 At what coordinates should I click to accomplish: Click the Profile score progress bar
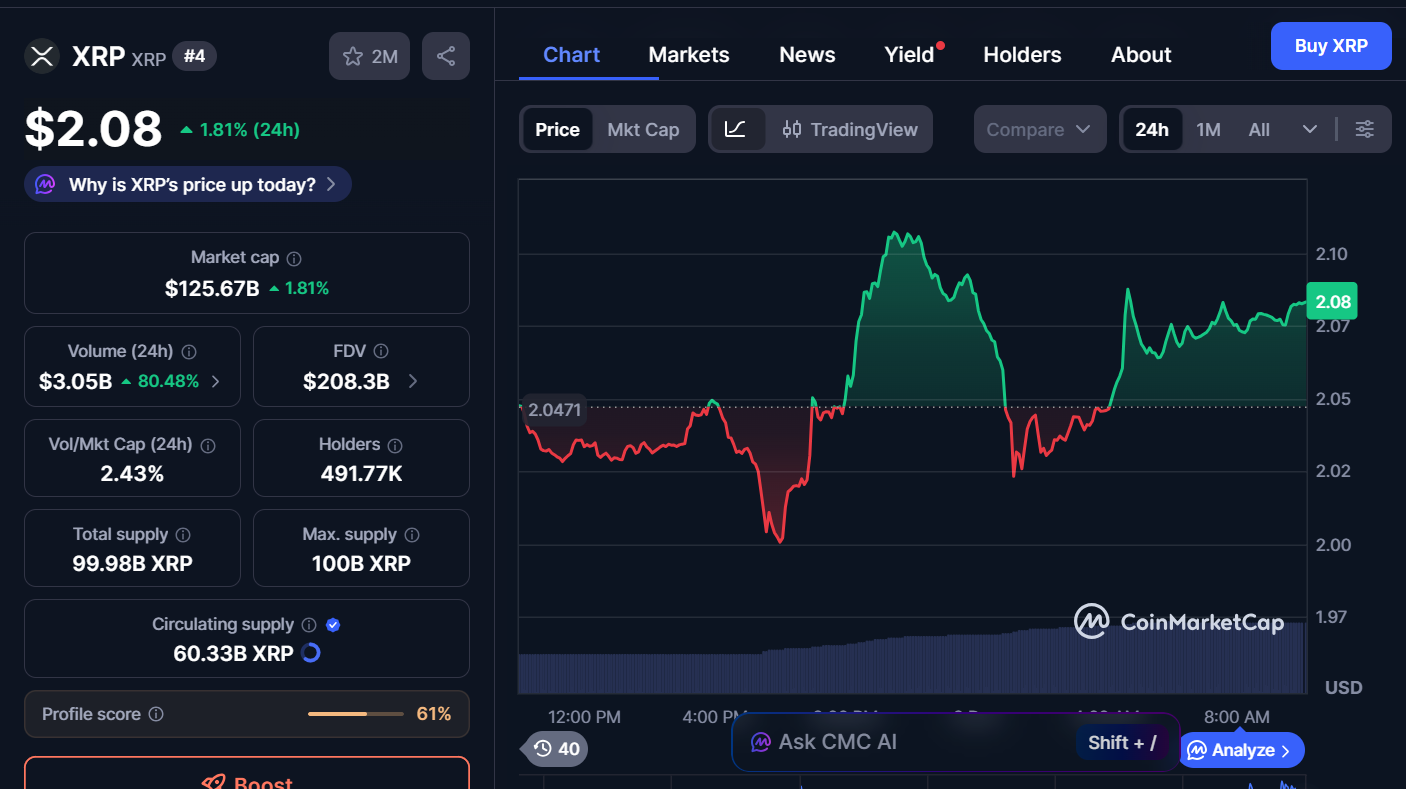355,714
